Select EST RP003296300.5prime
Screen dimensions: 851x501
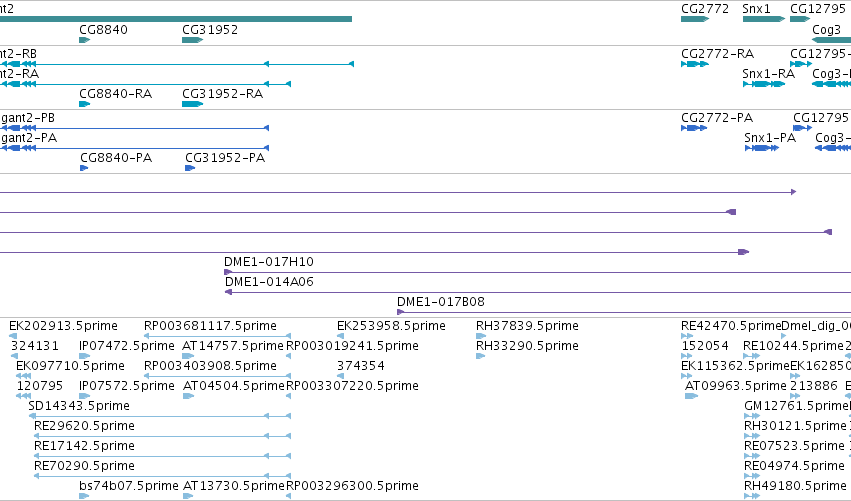352,486
